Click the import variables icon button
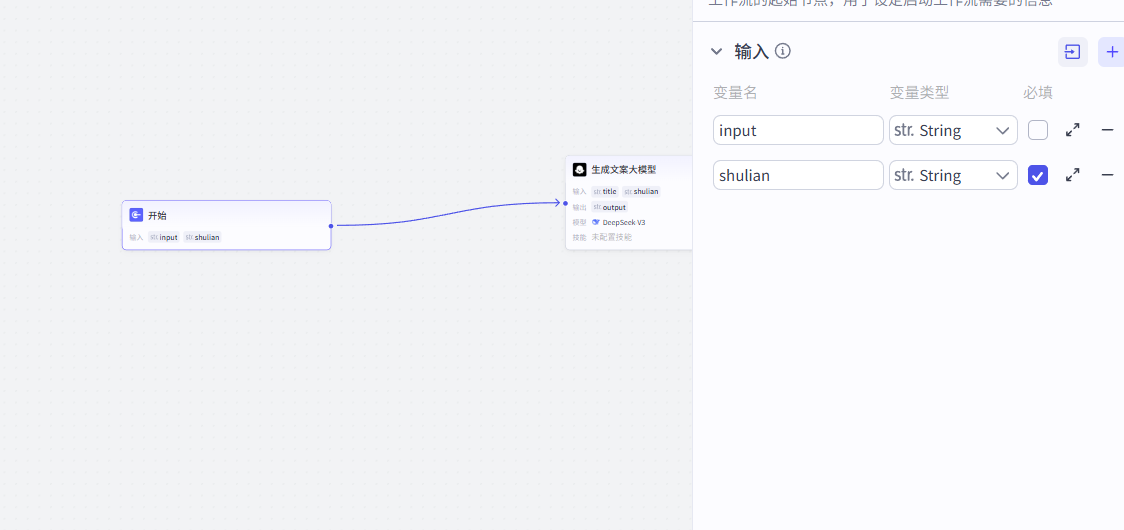 click(x=1072, y=52)
